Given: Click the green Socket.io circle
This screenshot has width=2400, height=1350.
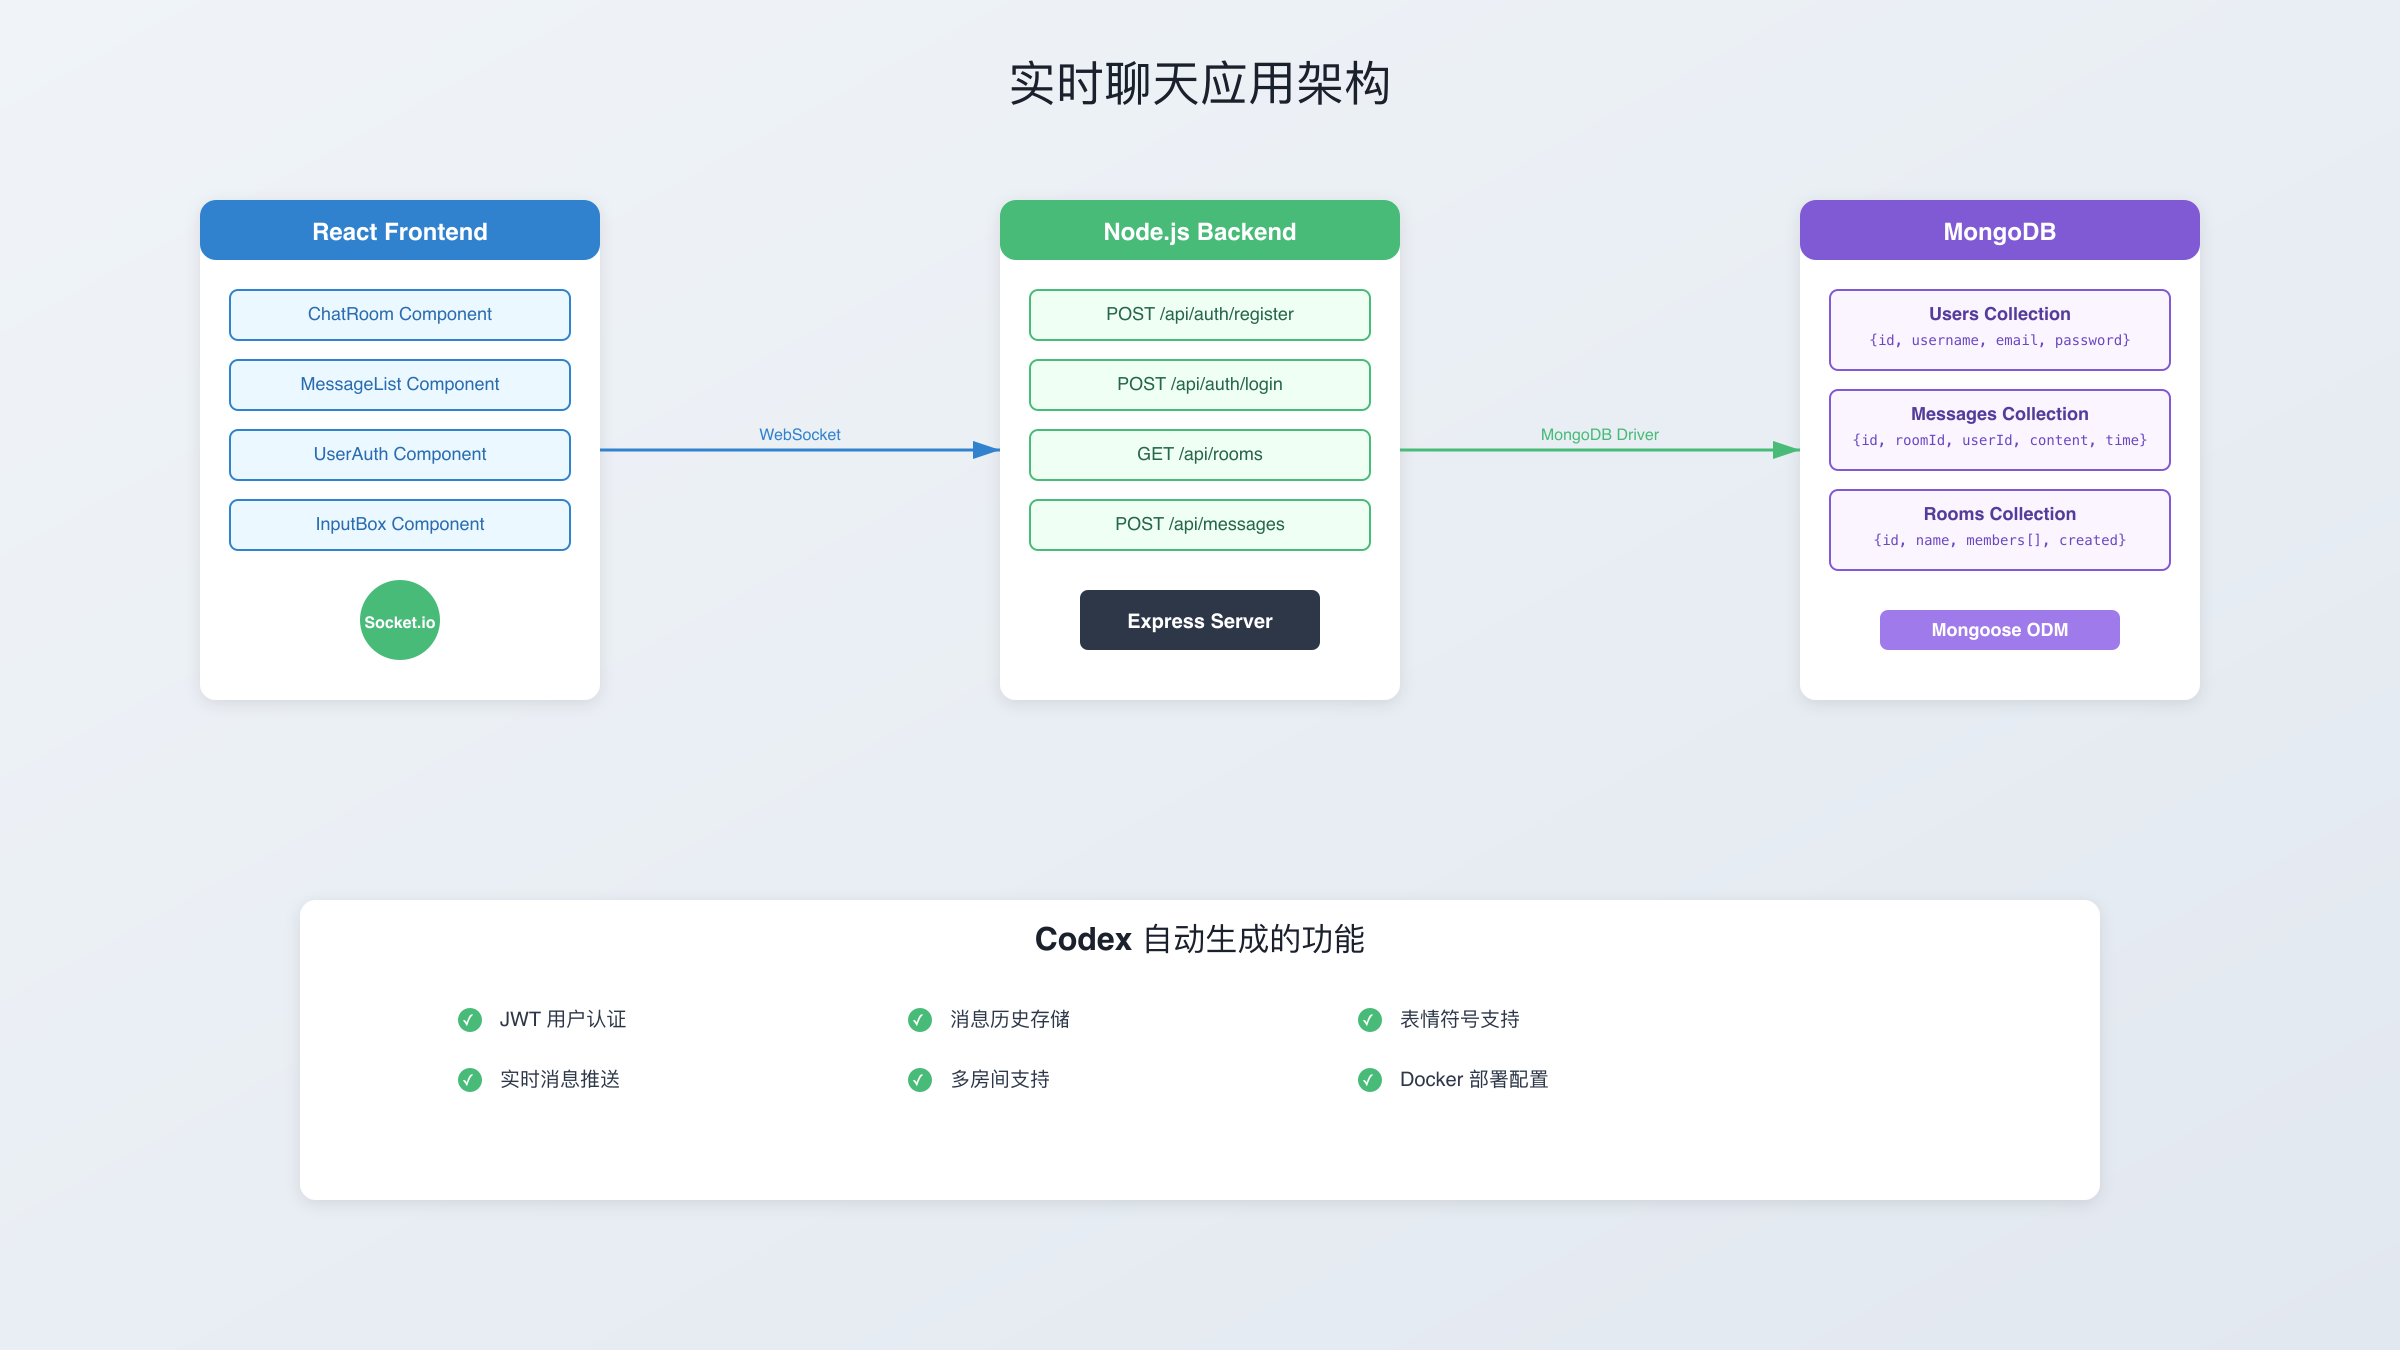Looking at the screenshot, I should click(x=400, y=620).
